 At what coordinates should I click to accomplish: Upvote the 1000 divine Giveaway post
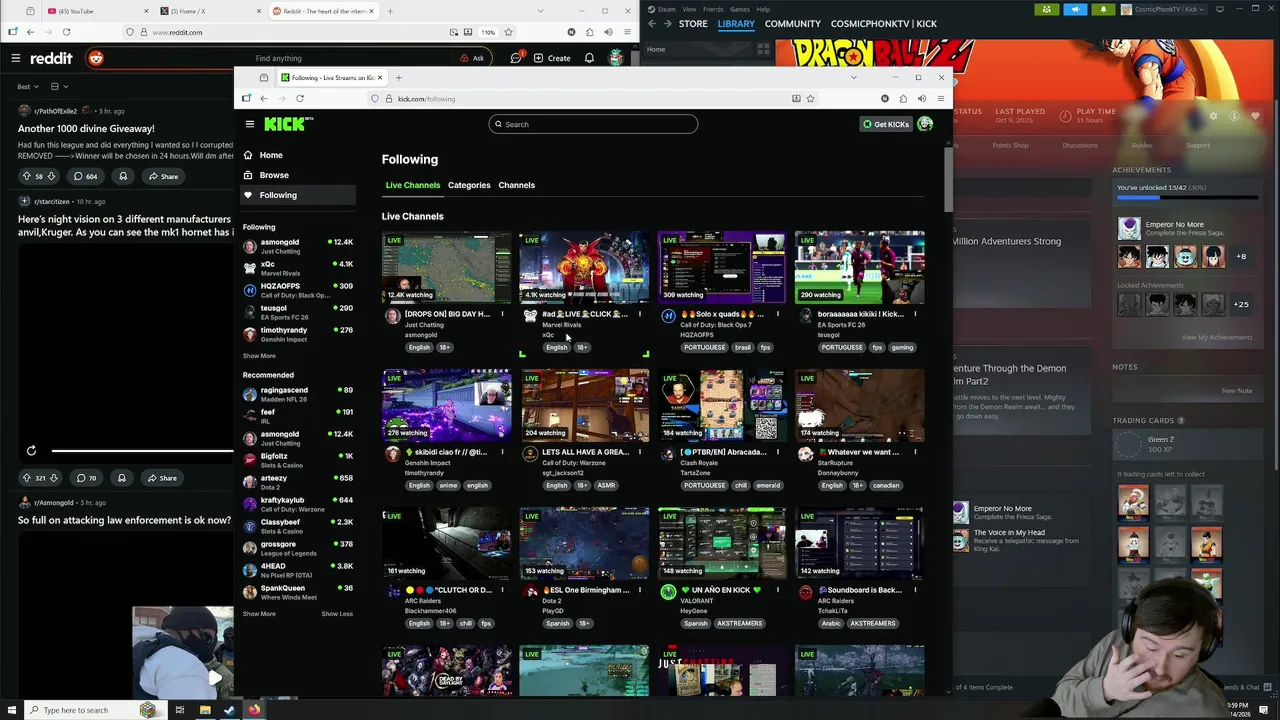coord(27,176)
